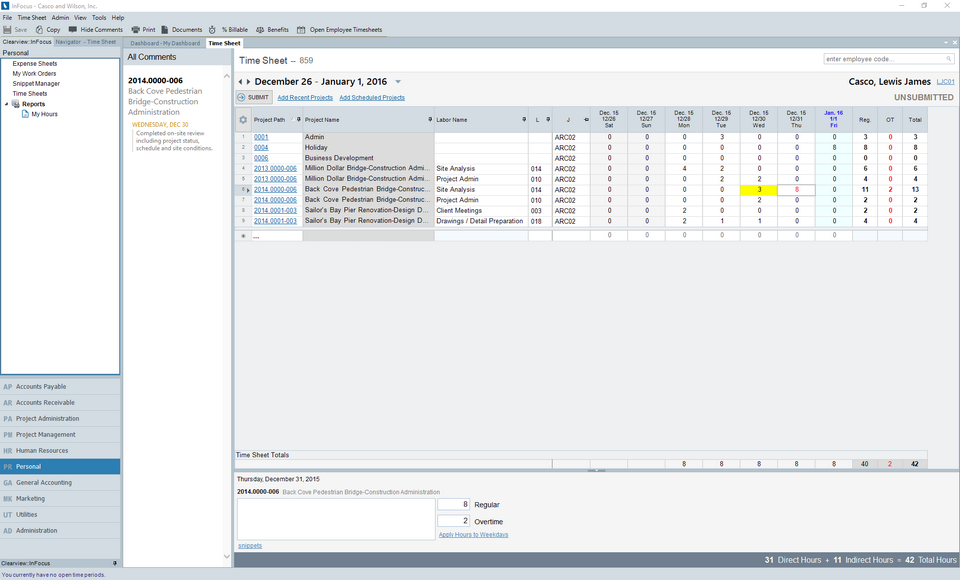Select the Clearview::InFocus tab
Viewport: 960px width, 580px height.
27,42
